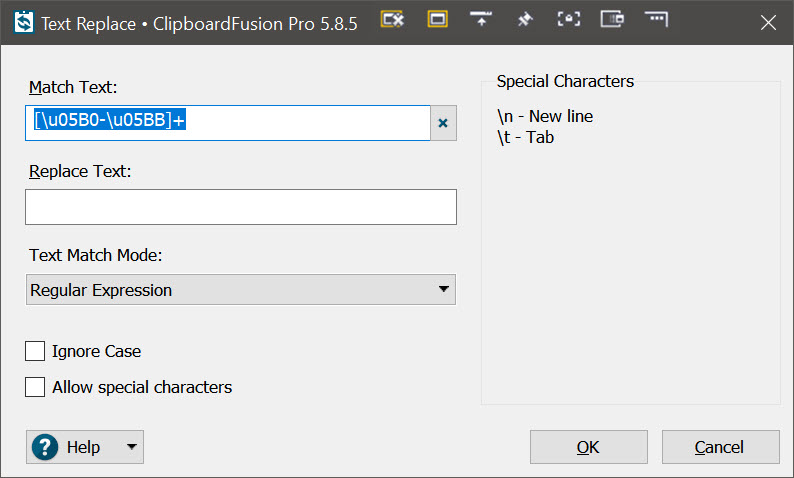Viewport: 794px width, 478px height.
Task: Click the yellow window-with-X title bar icon
Action: [x=393, y=20]
